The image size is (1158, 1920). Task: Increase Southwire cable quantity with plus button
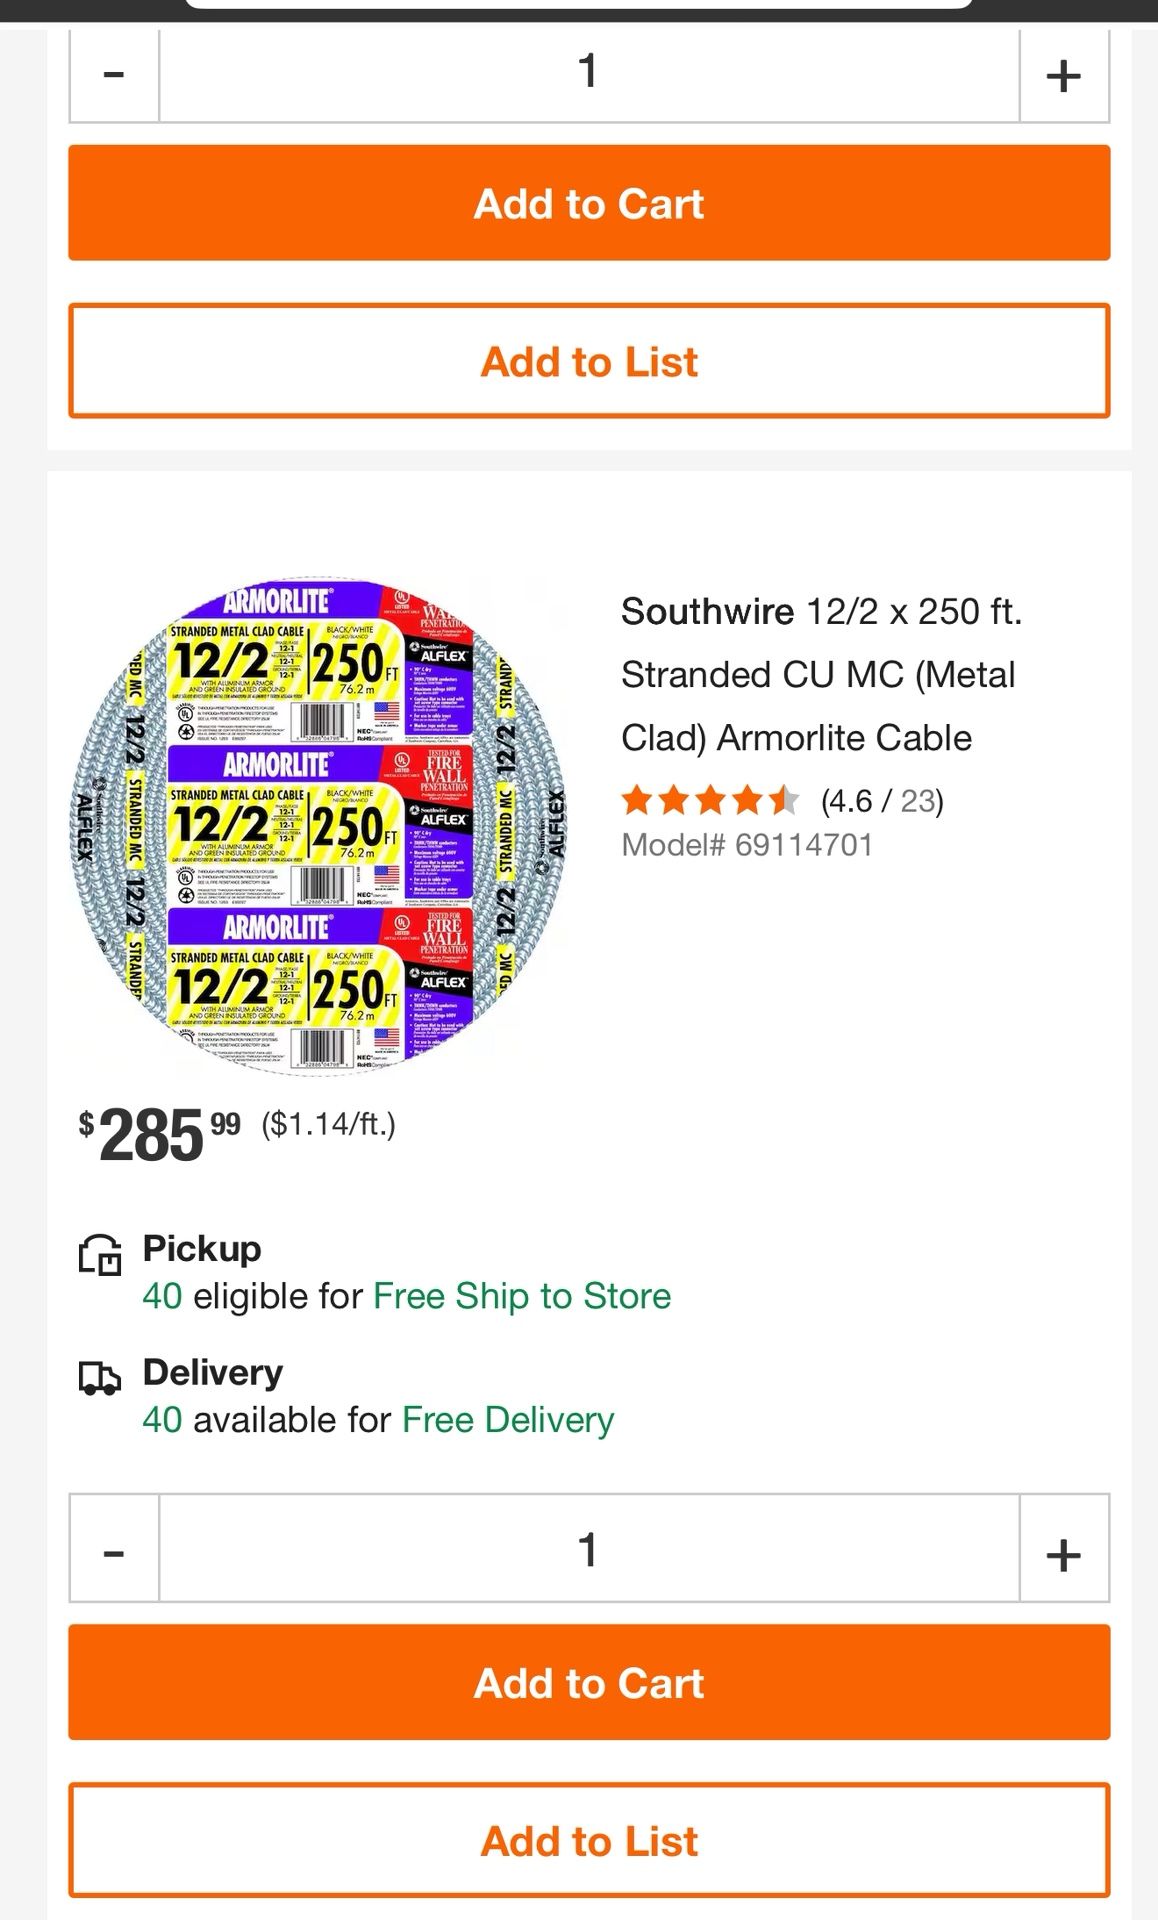pos(1064,1549)
